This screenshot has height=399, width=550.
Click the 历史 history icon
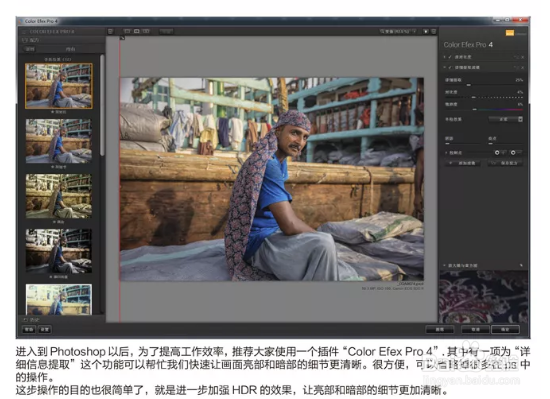25,320
